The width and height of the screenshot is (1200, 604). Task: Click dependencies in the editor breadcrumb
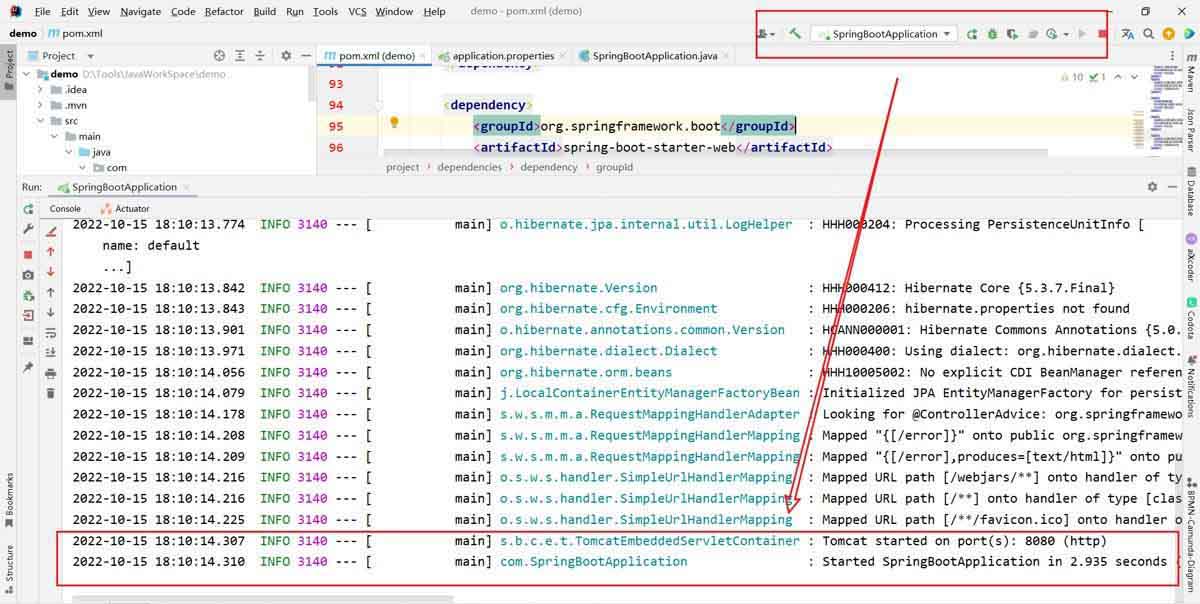coord(469,167)
